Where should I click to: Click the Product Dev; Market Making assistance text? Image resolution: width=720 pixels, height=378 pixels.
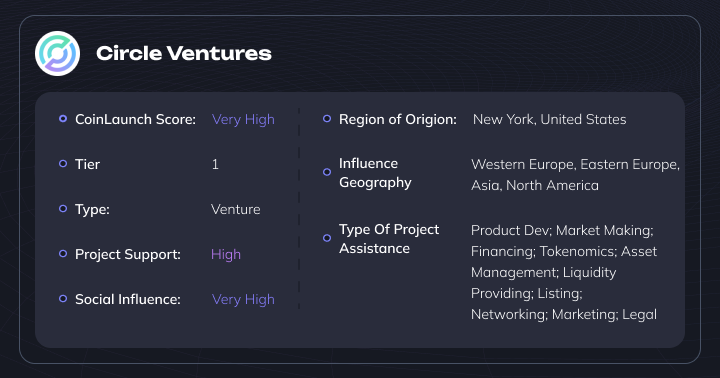562,230
